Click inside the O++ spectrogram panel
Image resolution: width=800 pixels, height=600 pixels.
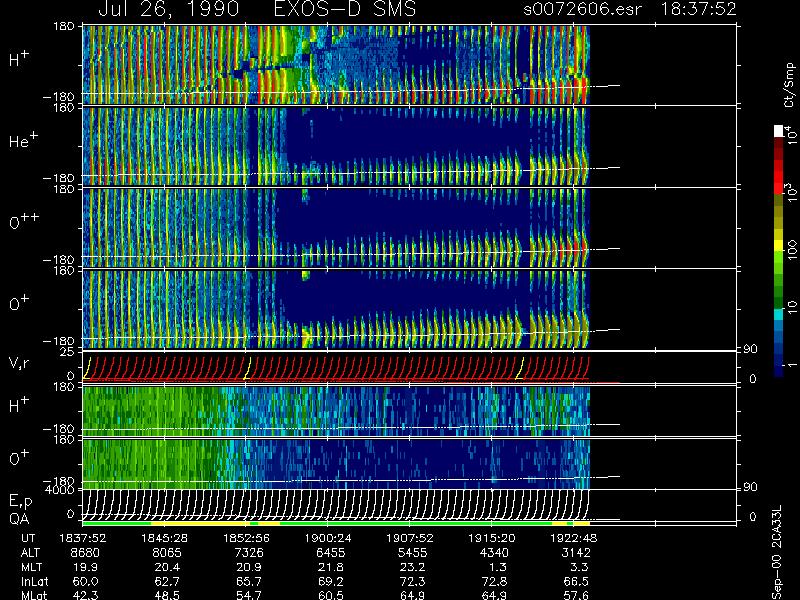click(336, 227)
